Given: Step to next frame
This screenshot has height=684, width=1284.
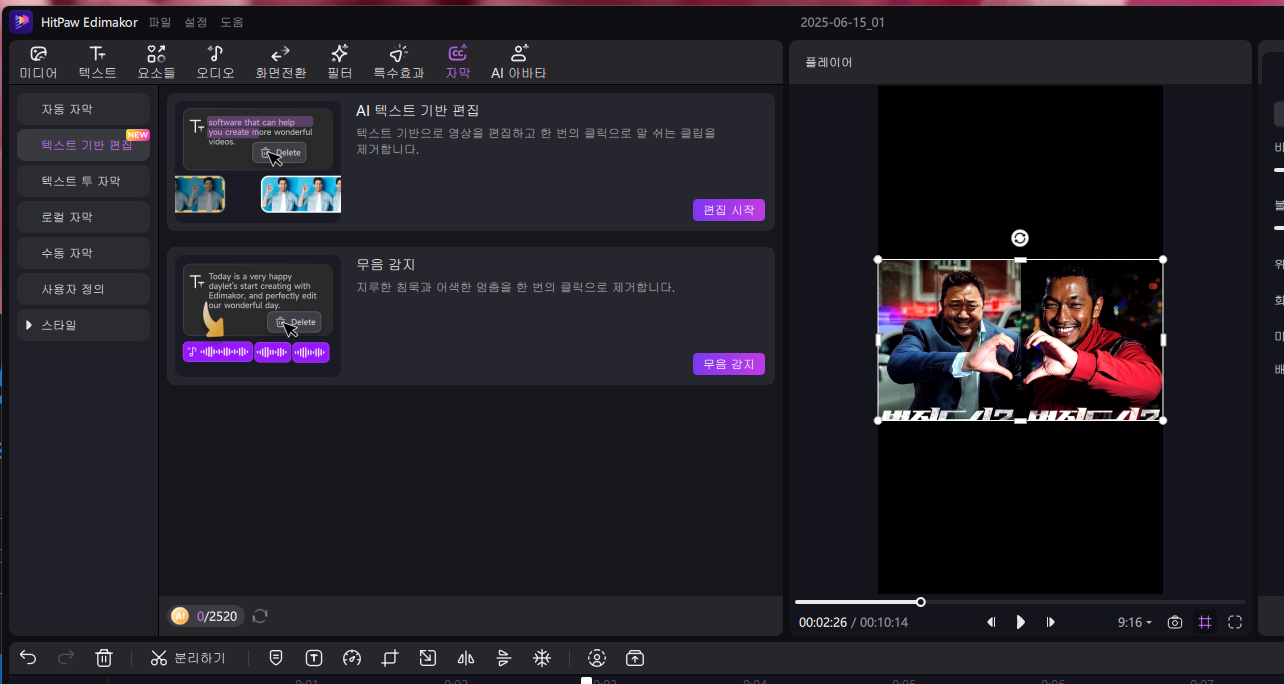Looking at the screenshot, I should (1051, 622).
